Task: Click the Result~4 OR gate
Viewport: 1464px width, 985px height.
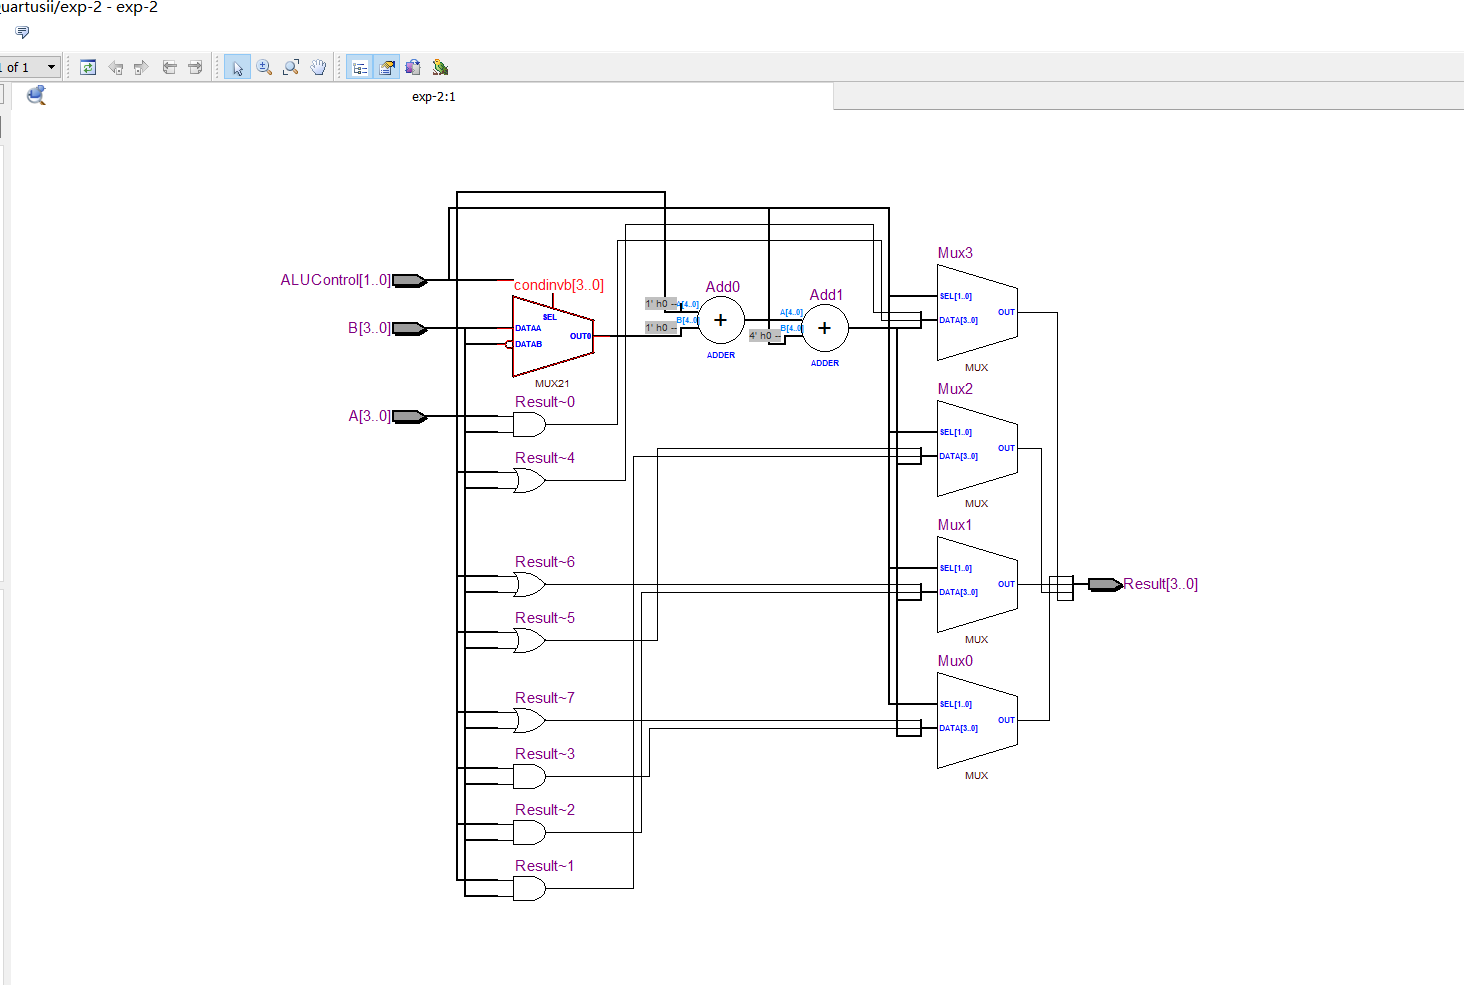Action: (529, 481)
